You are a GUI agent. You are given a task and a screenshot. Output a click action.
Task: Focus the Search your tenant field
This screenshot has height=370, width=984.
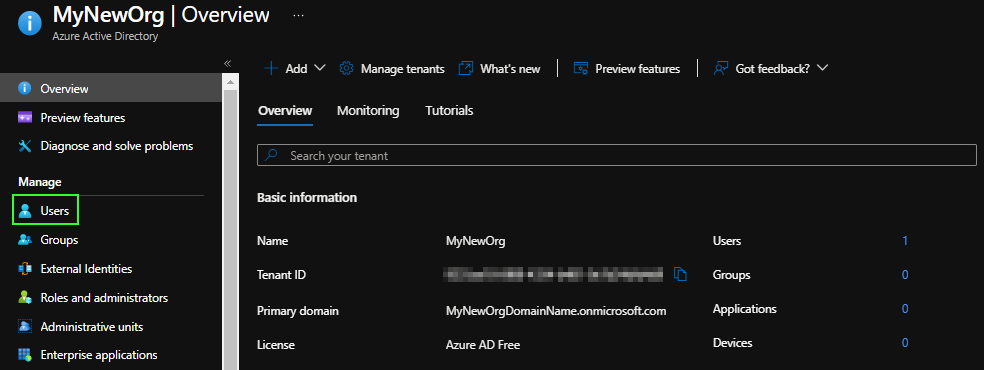pos(617,155)
